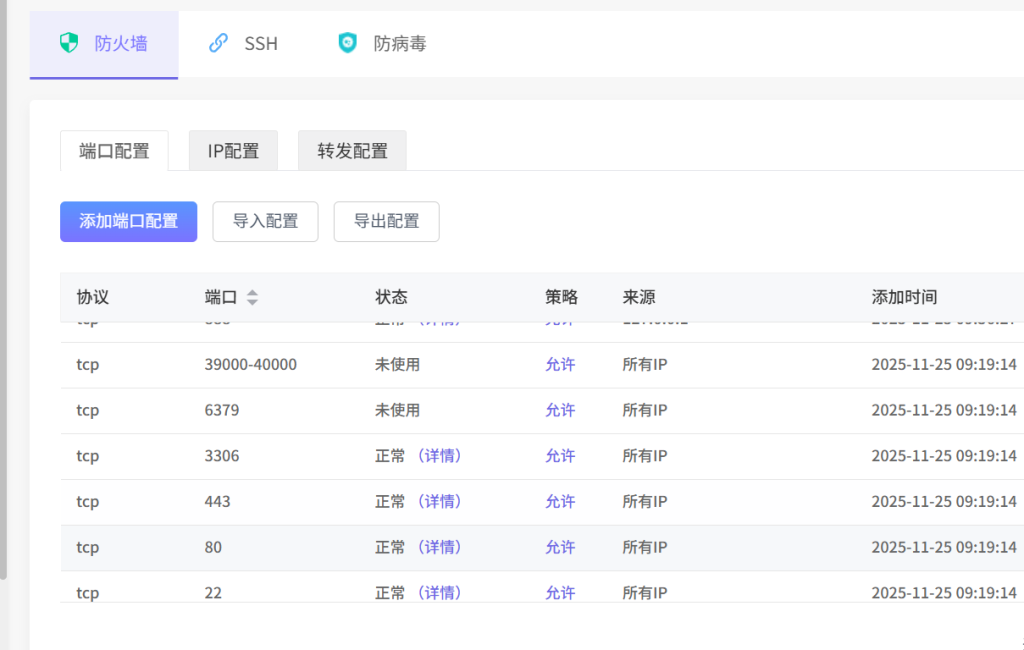Toggle 允许 policy for port 22
Viewport: 1024px width, 650px height.
(560, 592)
